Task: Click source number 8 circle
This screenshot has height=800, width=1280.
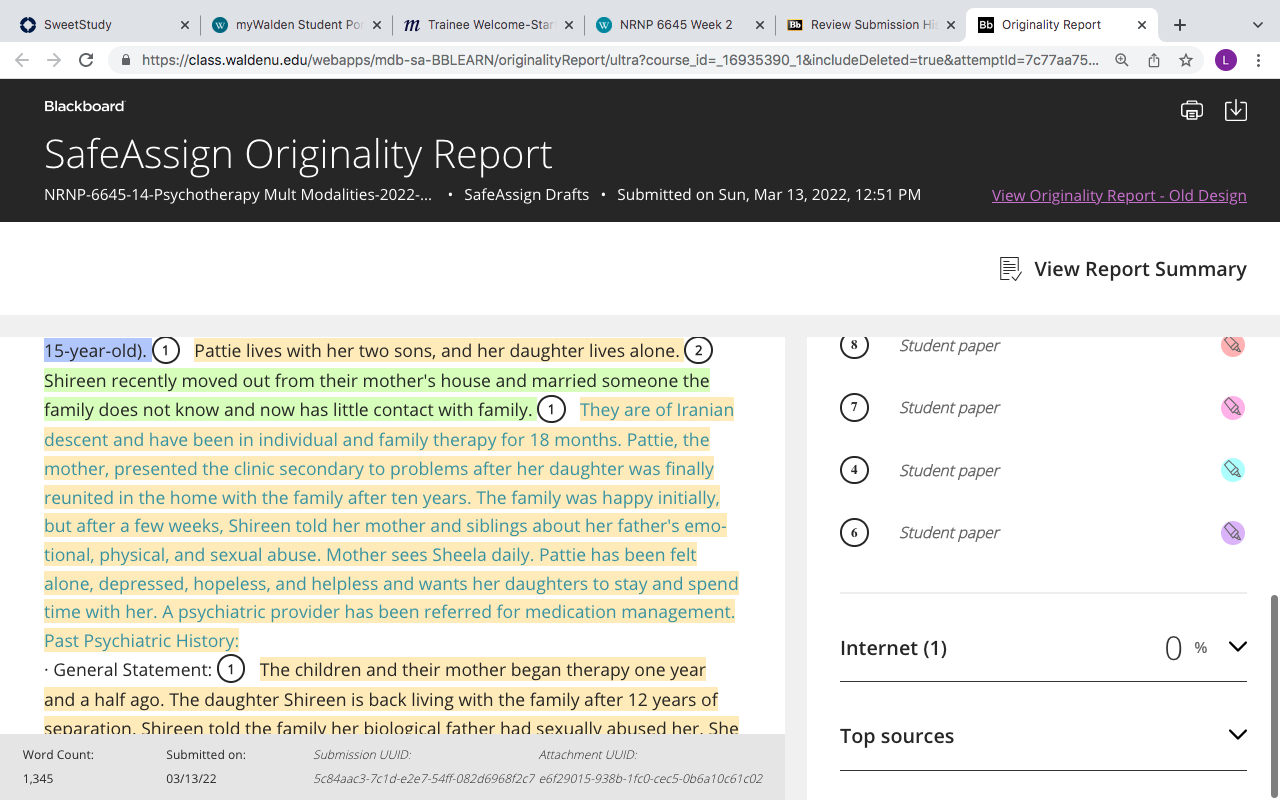Action: tap(854, 346)
